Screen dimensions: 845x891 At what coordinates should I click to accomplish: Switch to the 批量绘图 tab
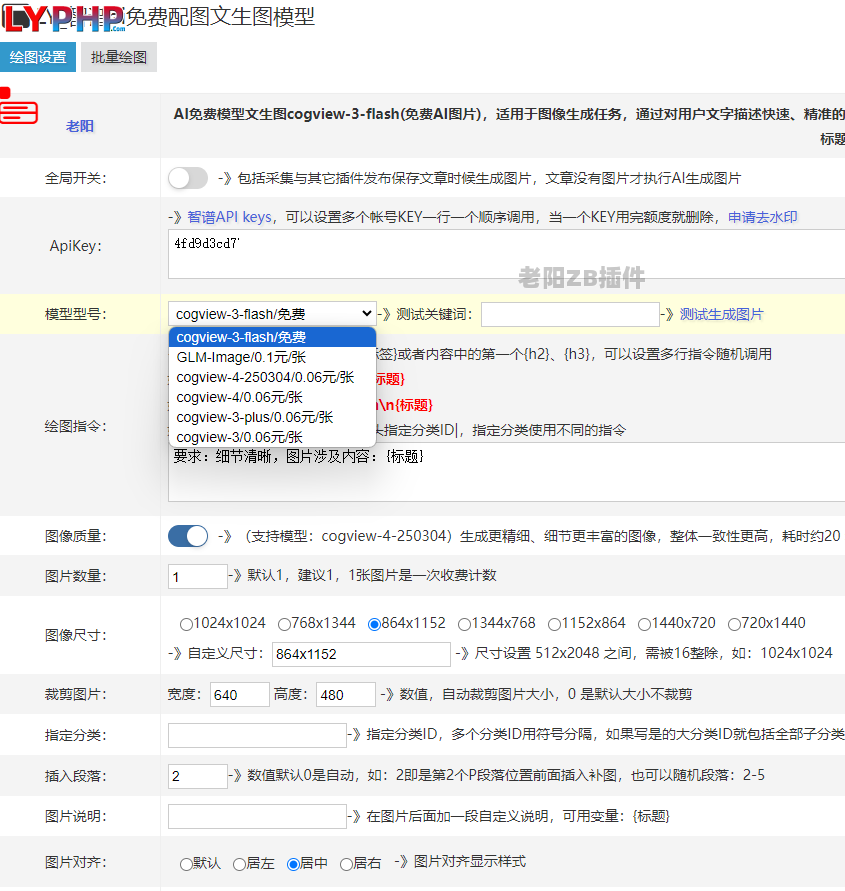[x=119, y=57]
